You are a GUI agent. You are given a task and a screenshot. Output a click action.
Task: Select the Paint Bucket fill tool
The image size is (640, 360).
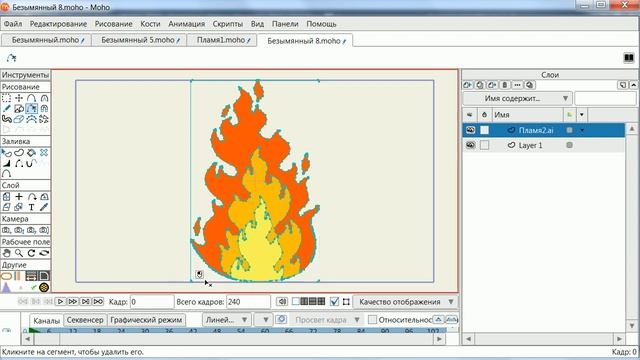click(x=31, y=153)
